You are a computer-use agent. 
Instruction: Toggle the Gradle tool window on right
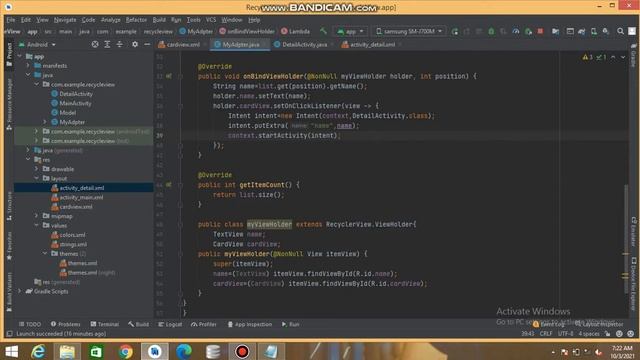[x=633, y=56]
